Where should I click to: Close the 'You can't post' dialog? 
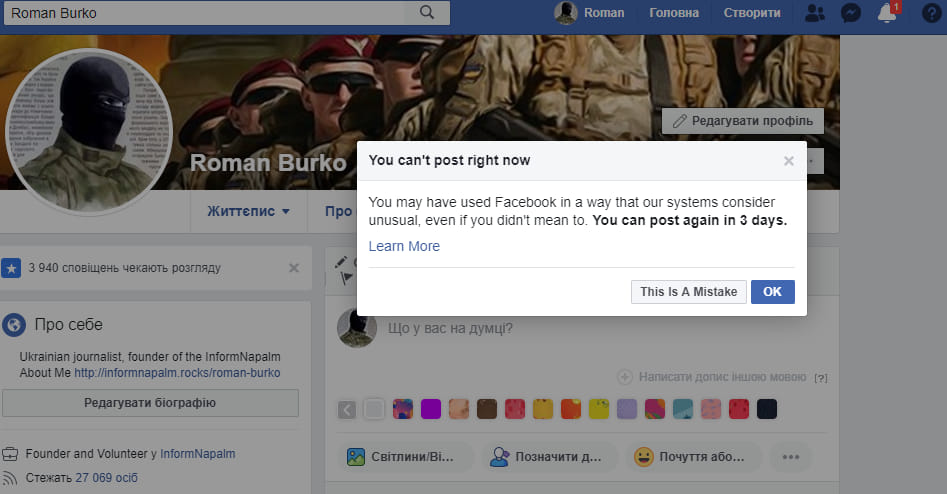click(788, 160)
